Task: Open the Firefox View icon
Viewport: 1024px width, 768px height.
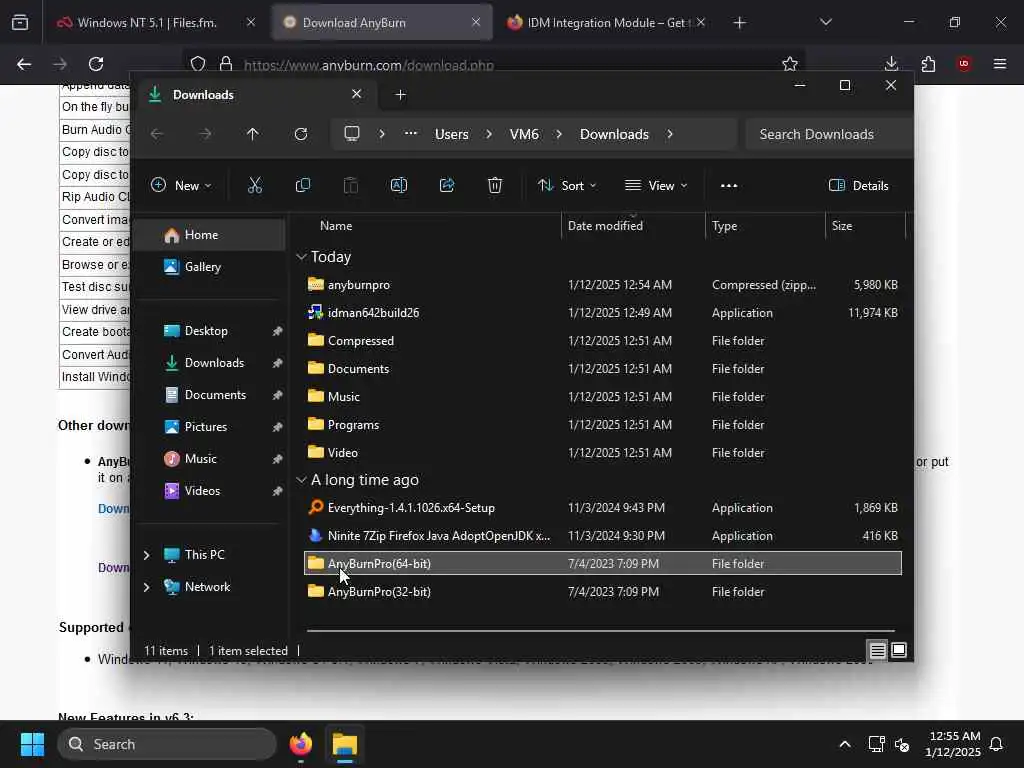Action: pyautogui.click(x=20, y=23)
